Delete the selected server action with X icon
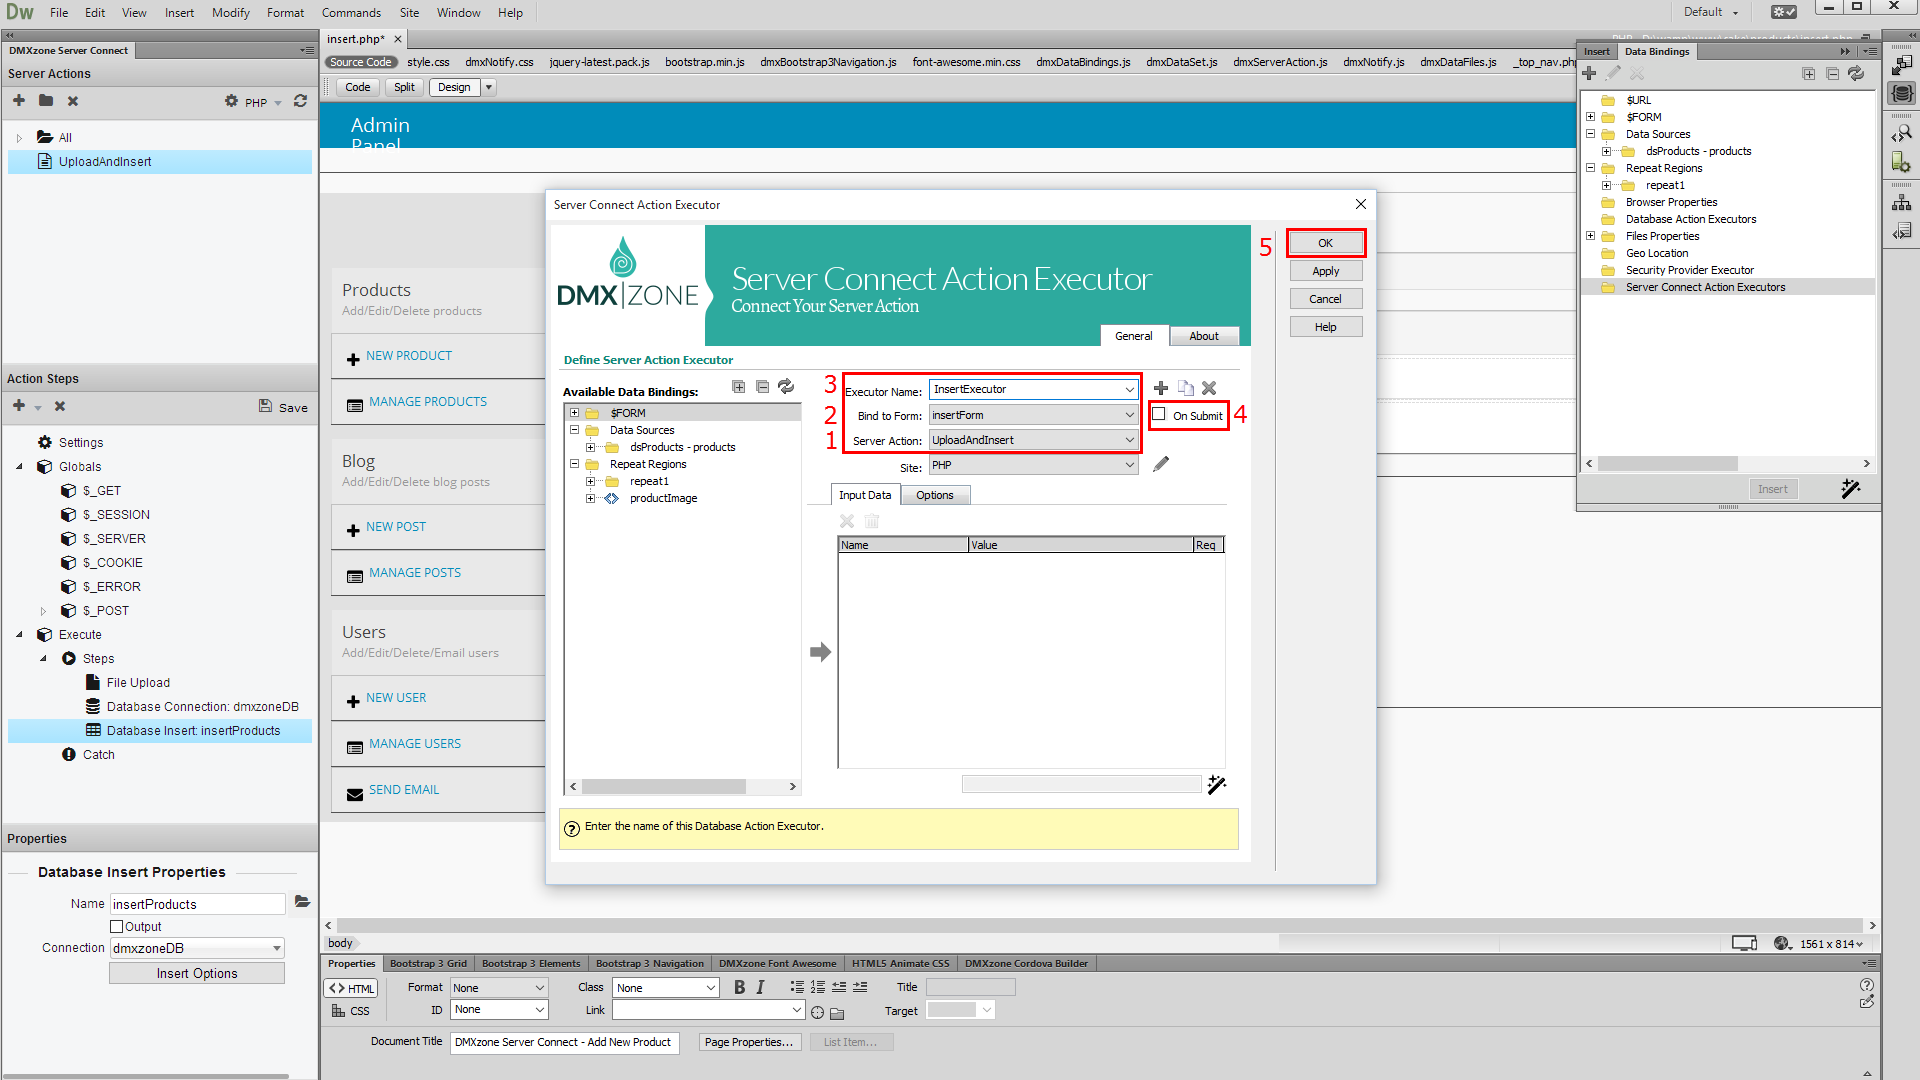The width and height of the screenshot is (1920, 1080). tap(73, 101)
